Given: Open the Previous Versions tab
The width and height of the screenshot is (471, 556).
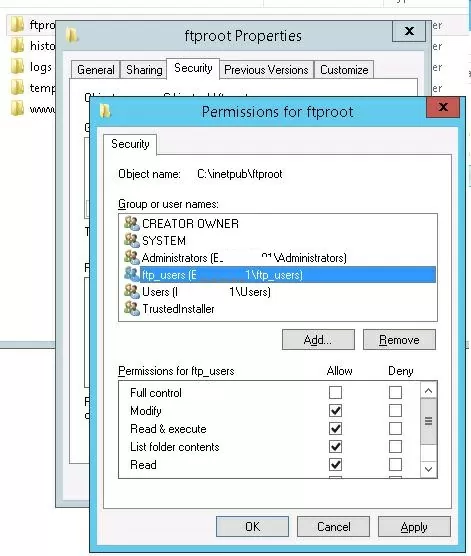Looking at the screenshot, I should pos(266,70).
